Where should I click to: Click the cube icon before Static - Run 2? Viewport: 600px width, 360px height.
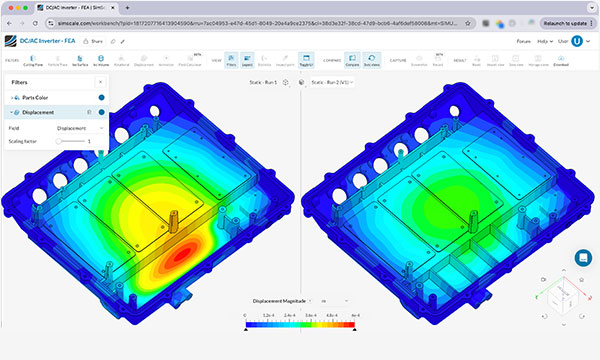pos(302,82)
